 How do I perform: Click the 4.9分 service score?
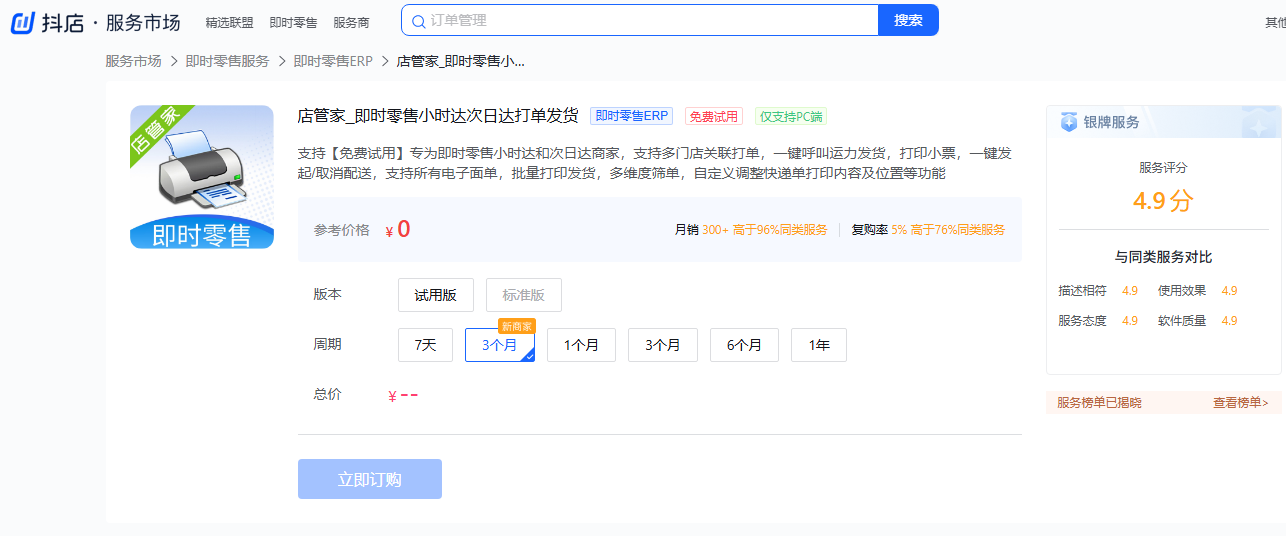1163,201
